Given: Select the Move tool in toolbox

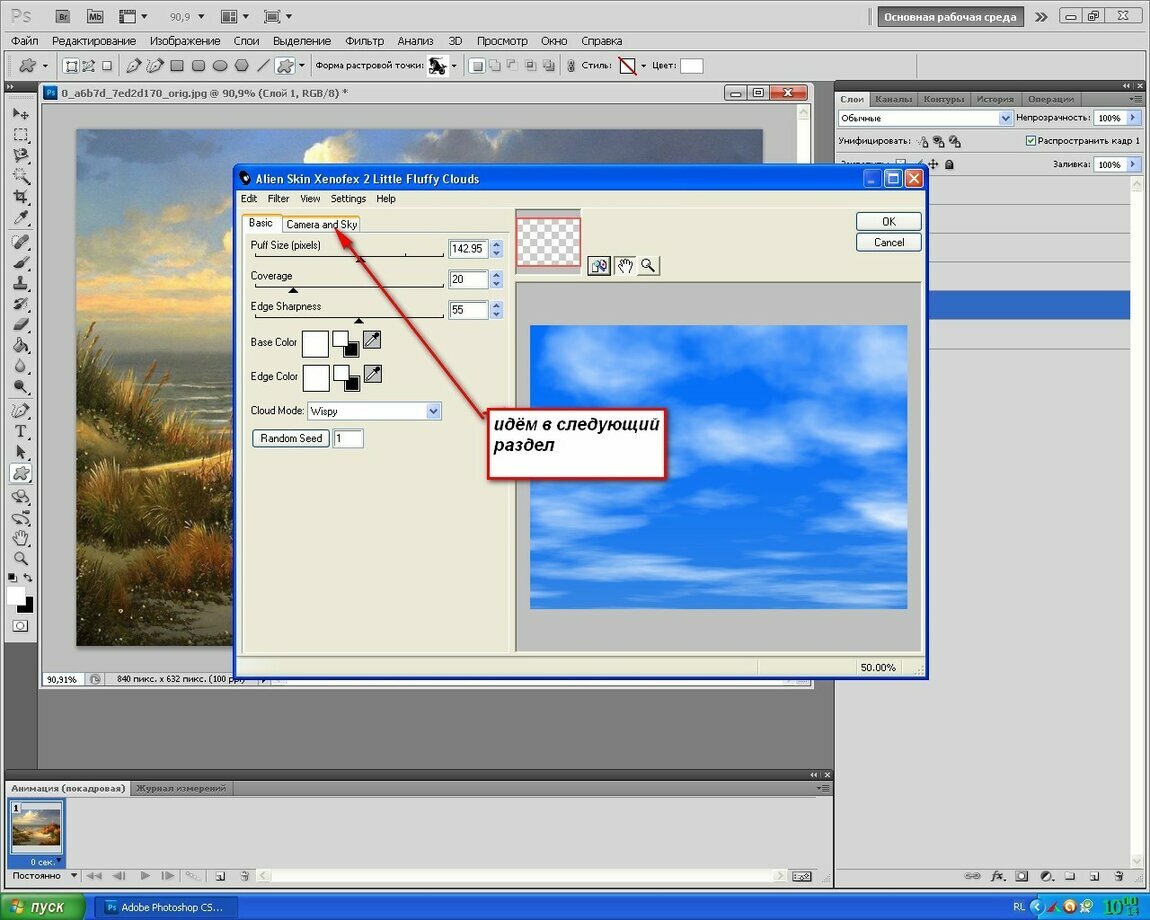Looking at the screenshot, I should click(21, 114).
